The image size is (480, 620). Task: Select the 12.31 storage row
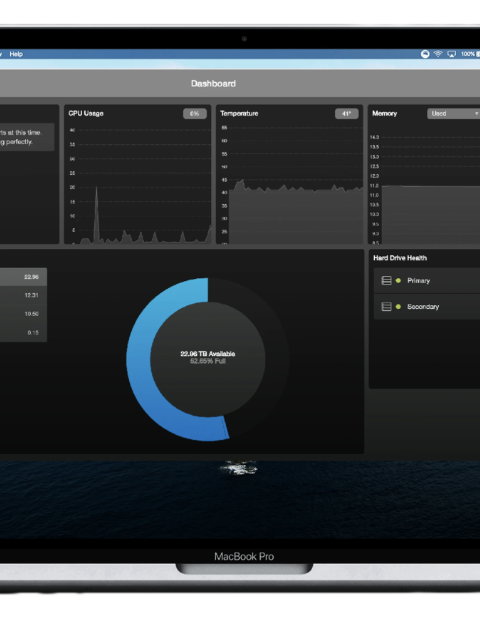click(23, 295)
